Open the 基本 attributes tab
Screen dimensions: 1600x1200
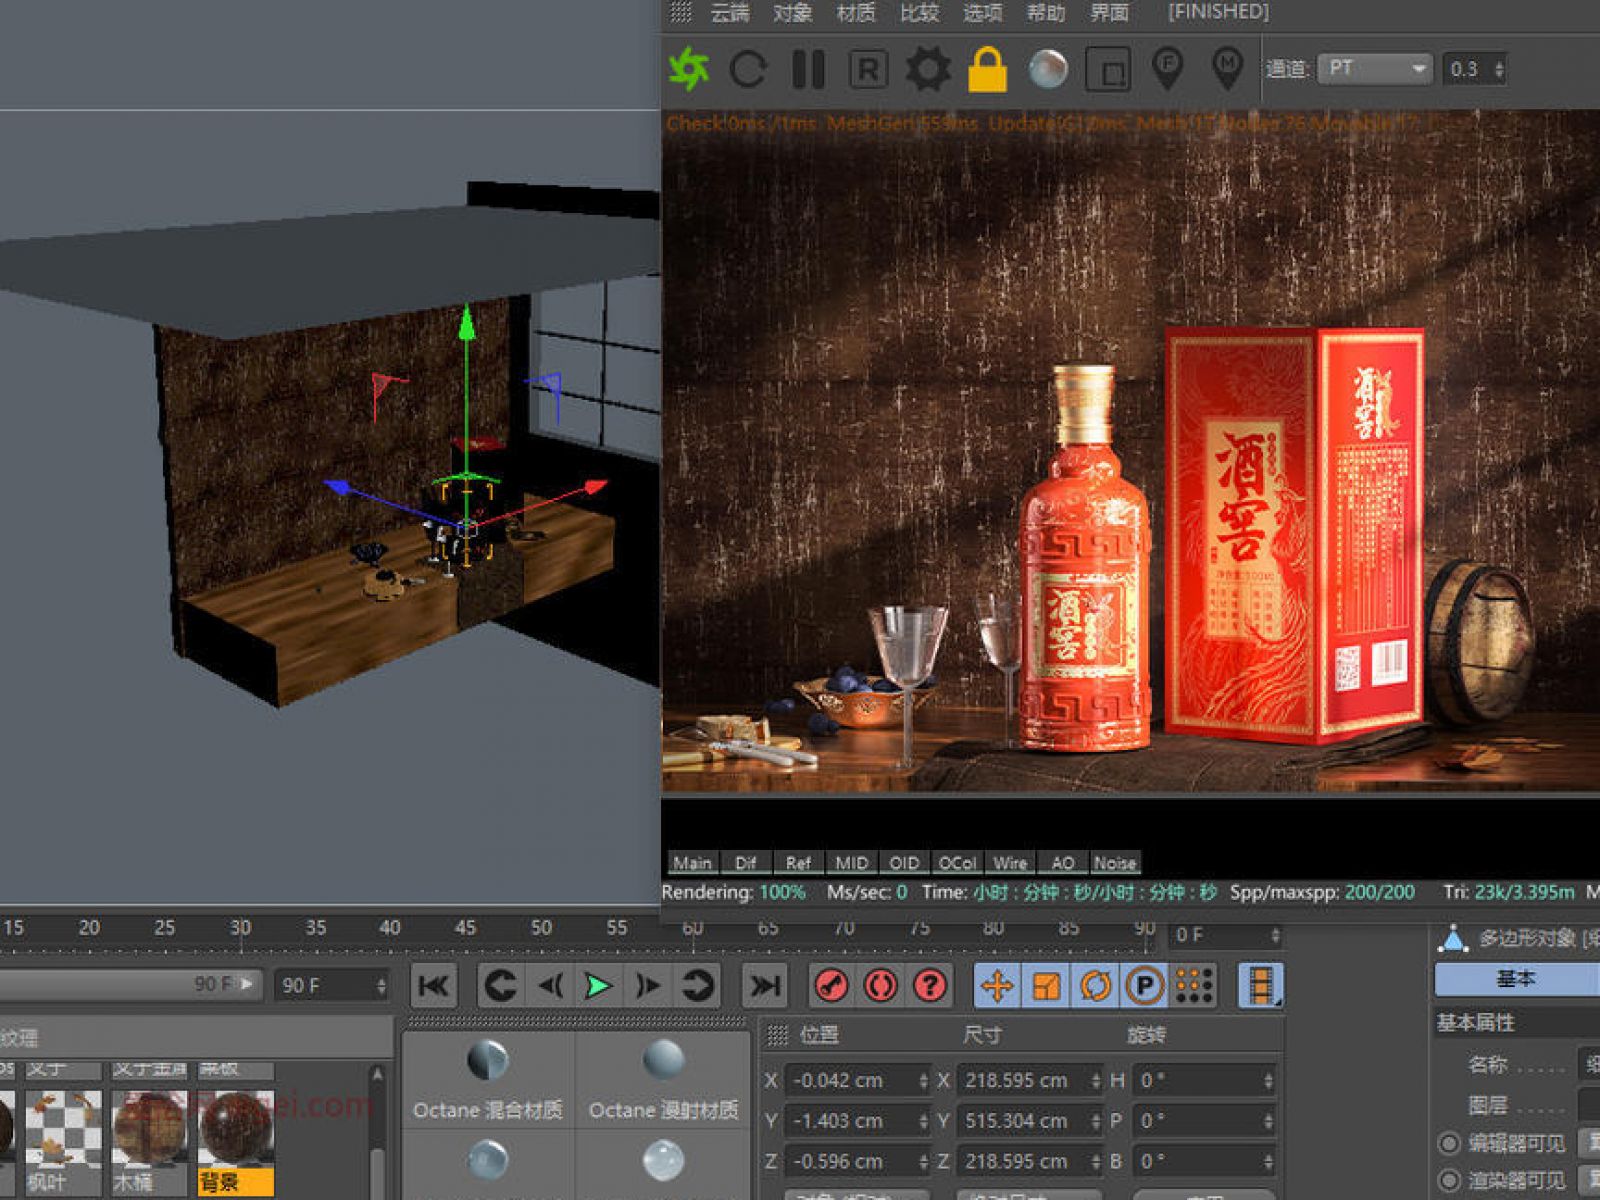[x=1516, y=979]
